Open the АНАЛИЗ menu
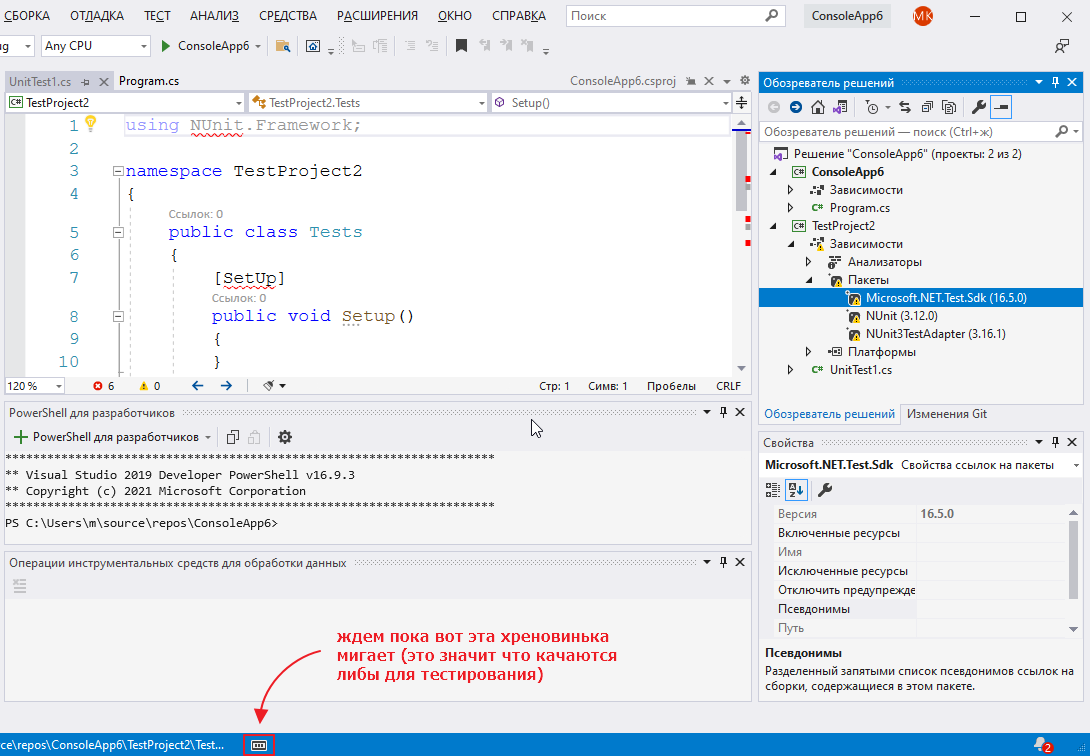Screen dimensions: 1090x756 [x=213, y=16]
